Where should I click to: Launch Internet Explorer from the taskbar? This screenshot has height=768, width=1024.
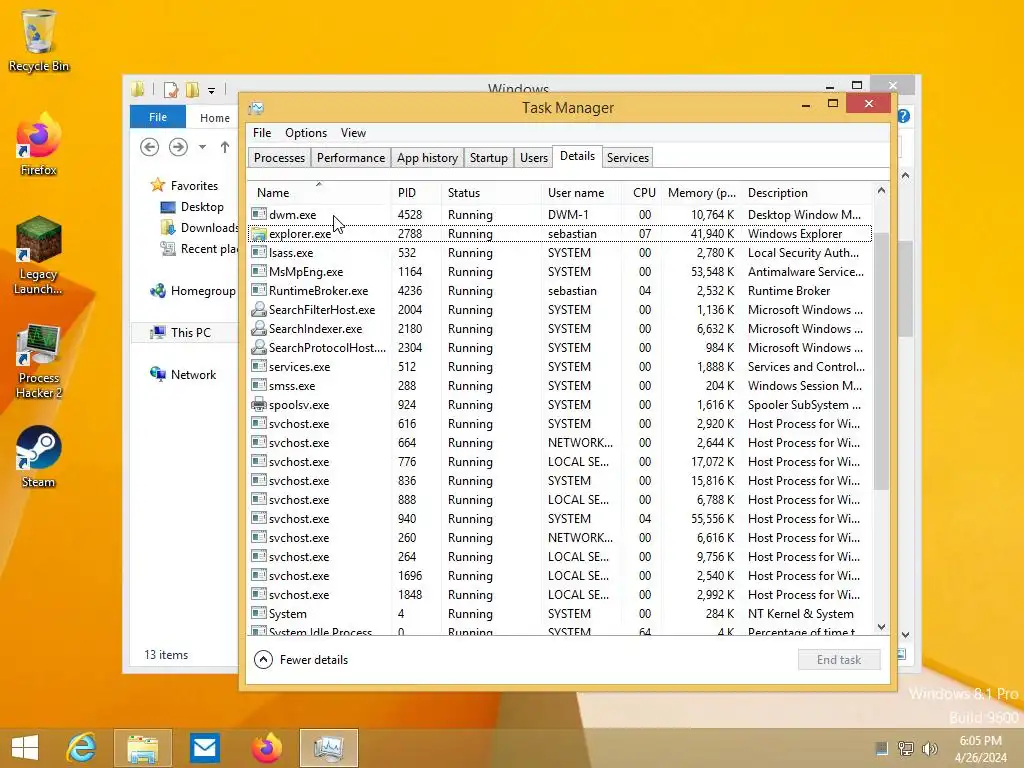[x=82, y=748]
